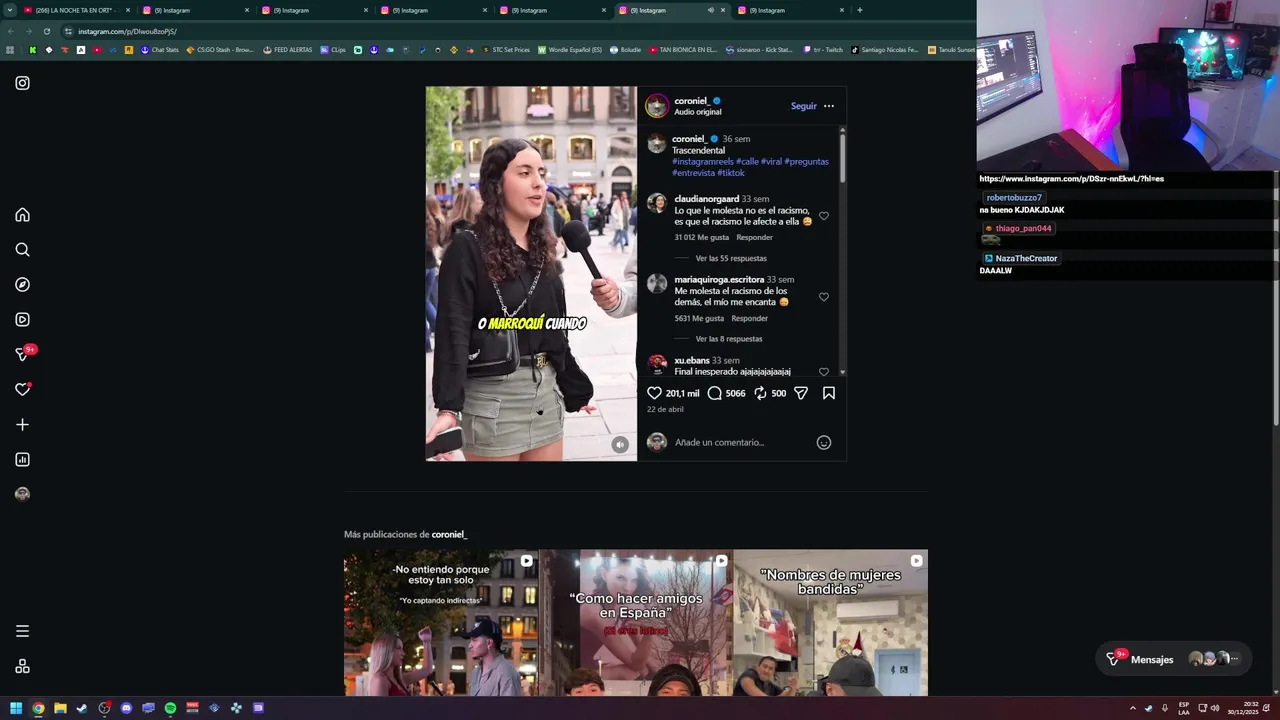Click the taskbar volume icon
The image size is (1280, 720).
pyautogui.click(x=1215, y=708)
